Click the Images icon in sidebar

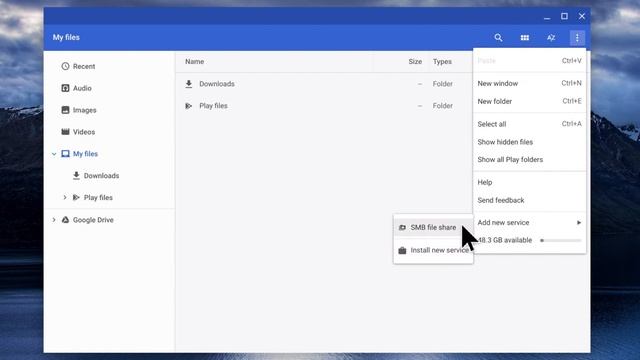(65, 110)
